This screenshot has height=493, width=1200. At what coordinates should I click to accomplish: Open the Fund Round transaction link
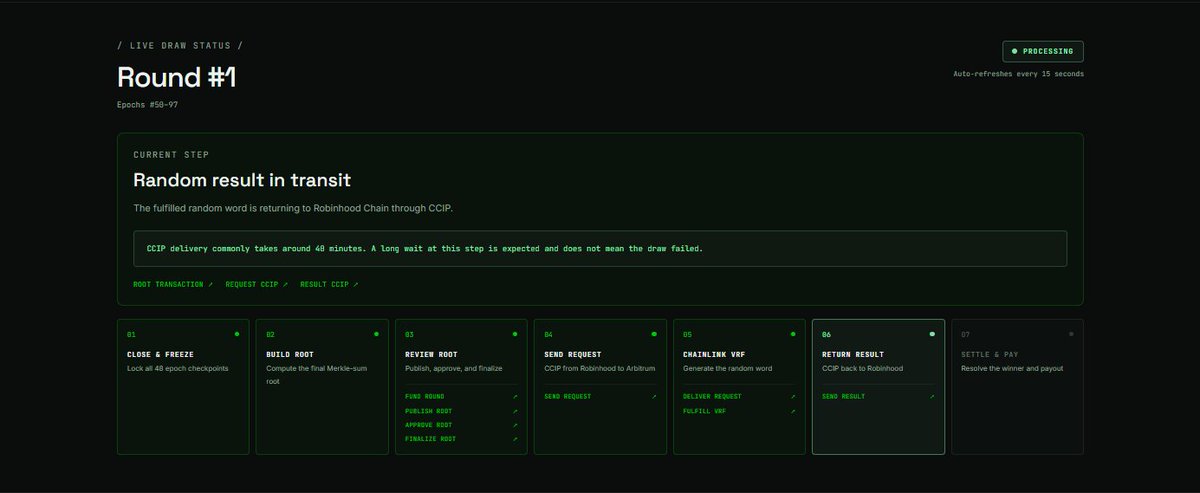pyautogui.click(x=461, y=397)
